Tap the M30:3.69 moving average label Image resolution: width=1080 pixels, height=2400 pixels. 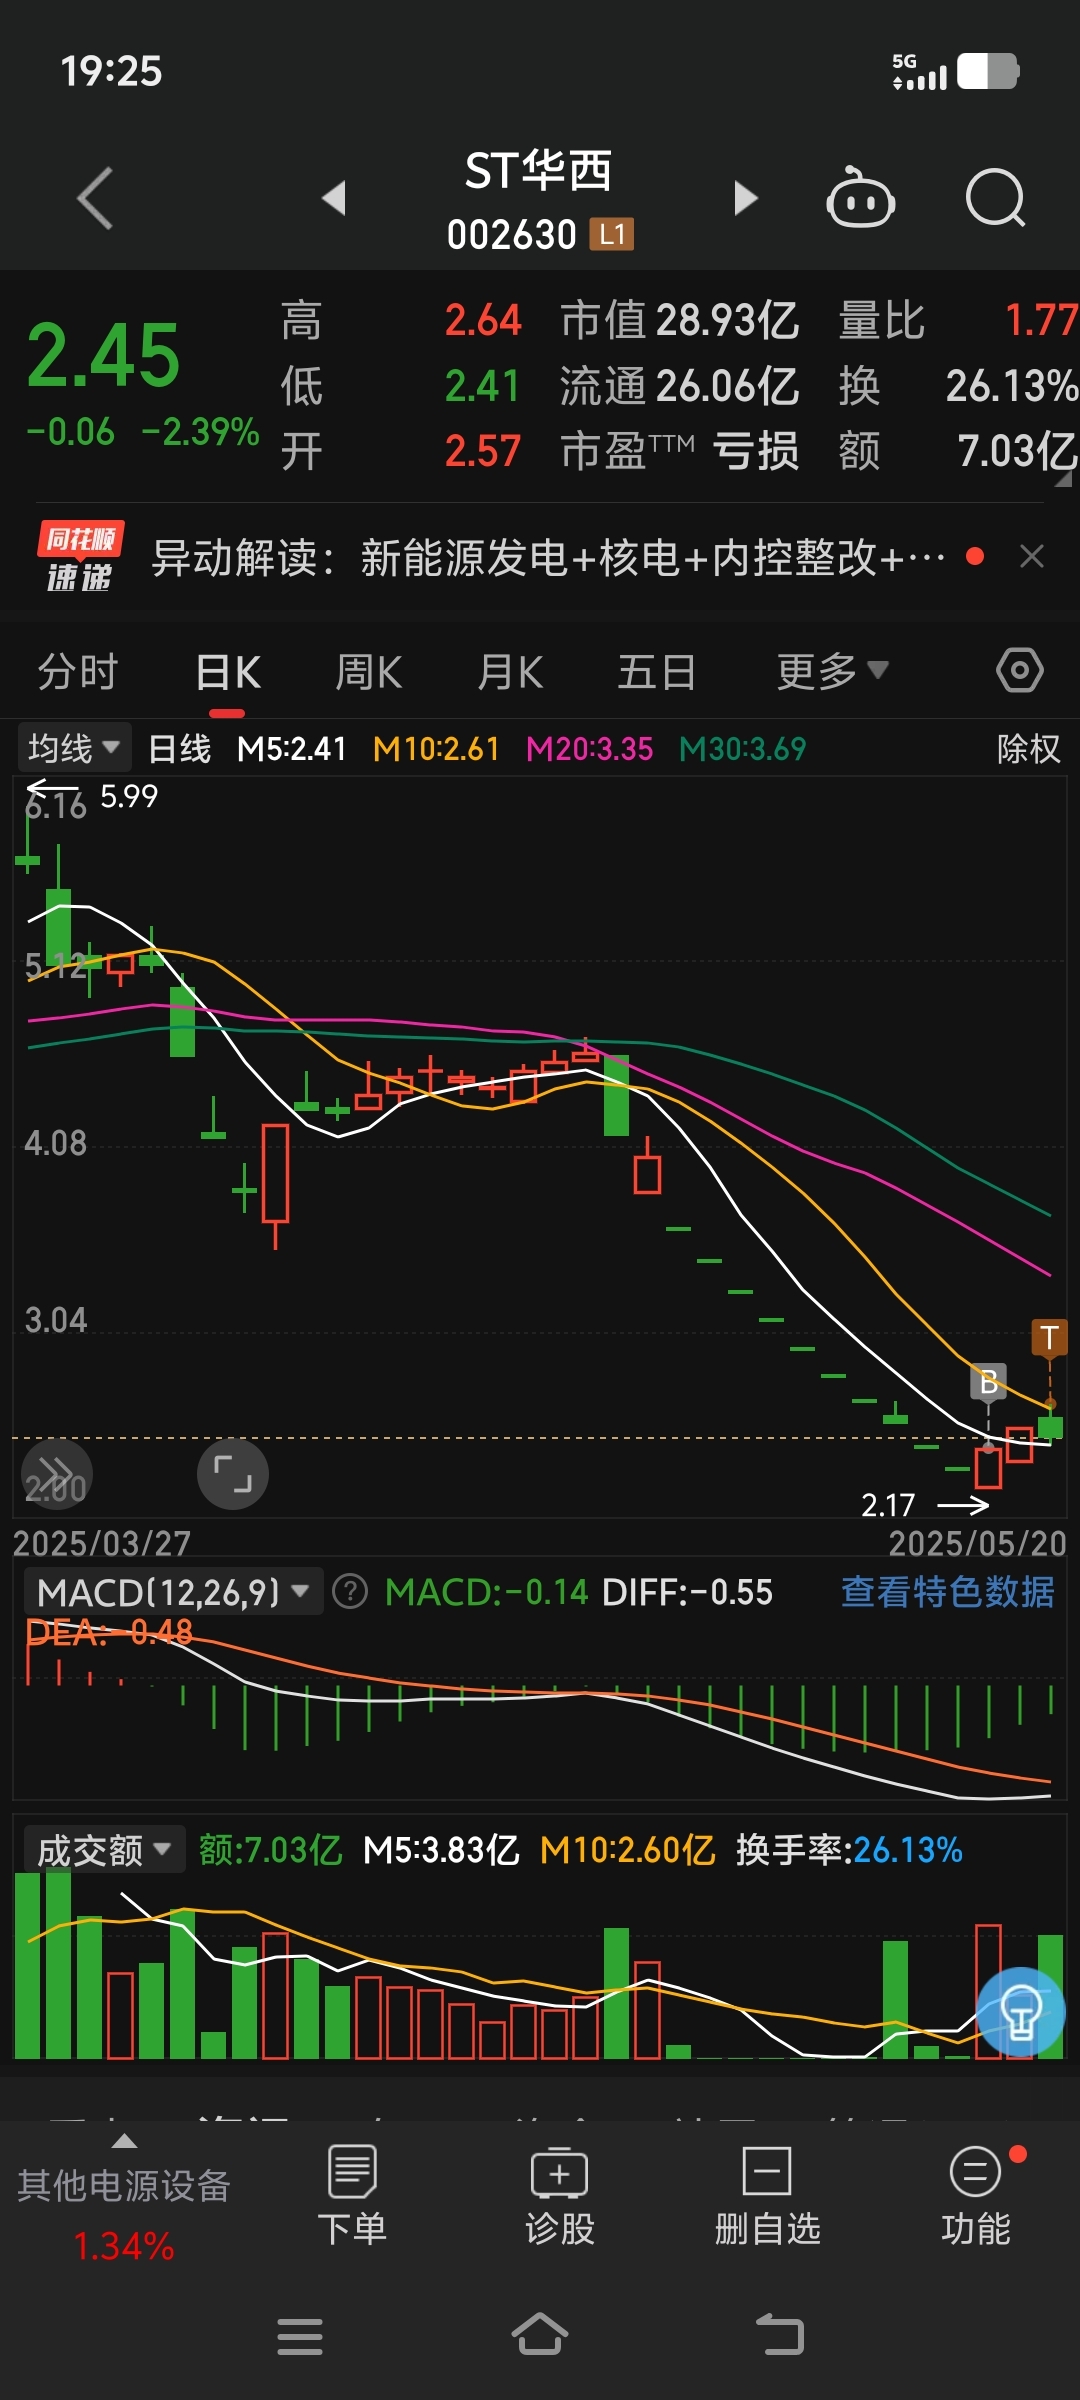tap(742, 748)
